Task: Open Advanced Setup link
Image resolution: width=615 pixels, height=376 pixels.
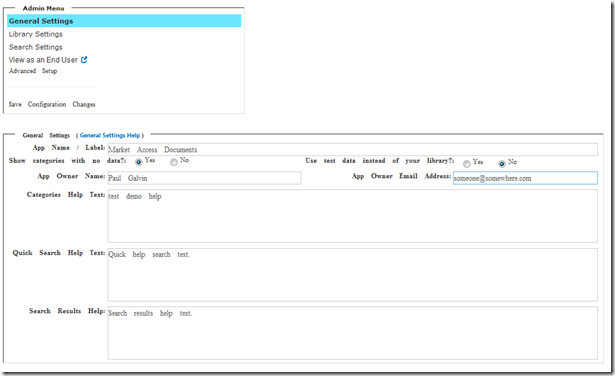Action: (x=33, y=71)
